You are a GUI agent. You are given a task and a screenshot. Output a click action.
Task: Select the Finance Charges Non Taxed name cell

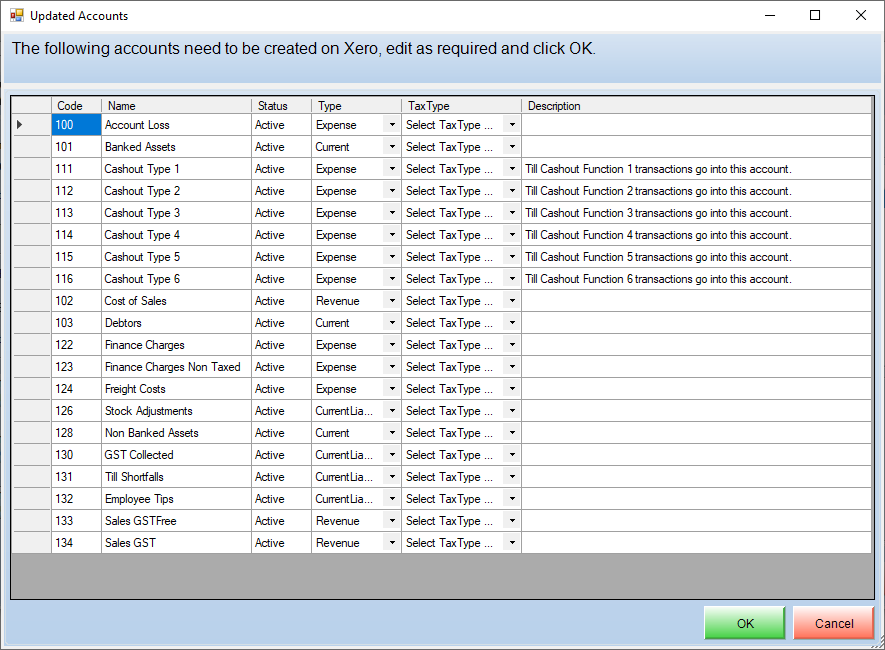pyautogui.click(x=176, y=367)
